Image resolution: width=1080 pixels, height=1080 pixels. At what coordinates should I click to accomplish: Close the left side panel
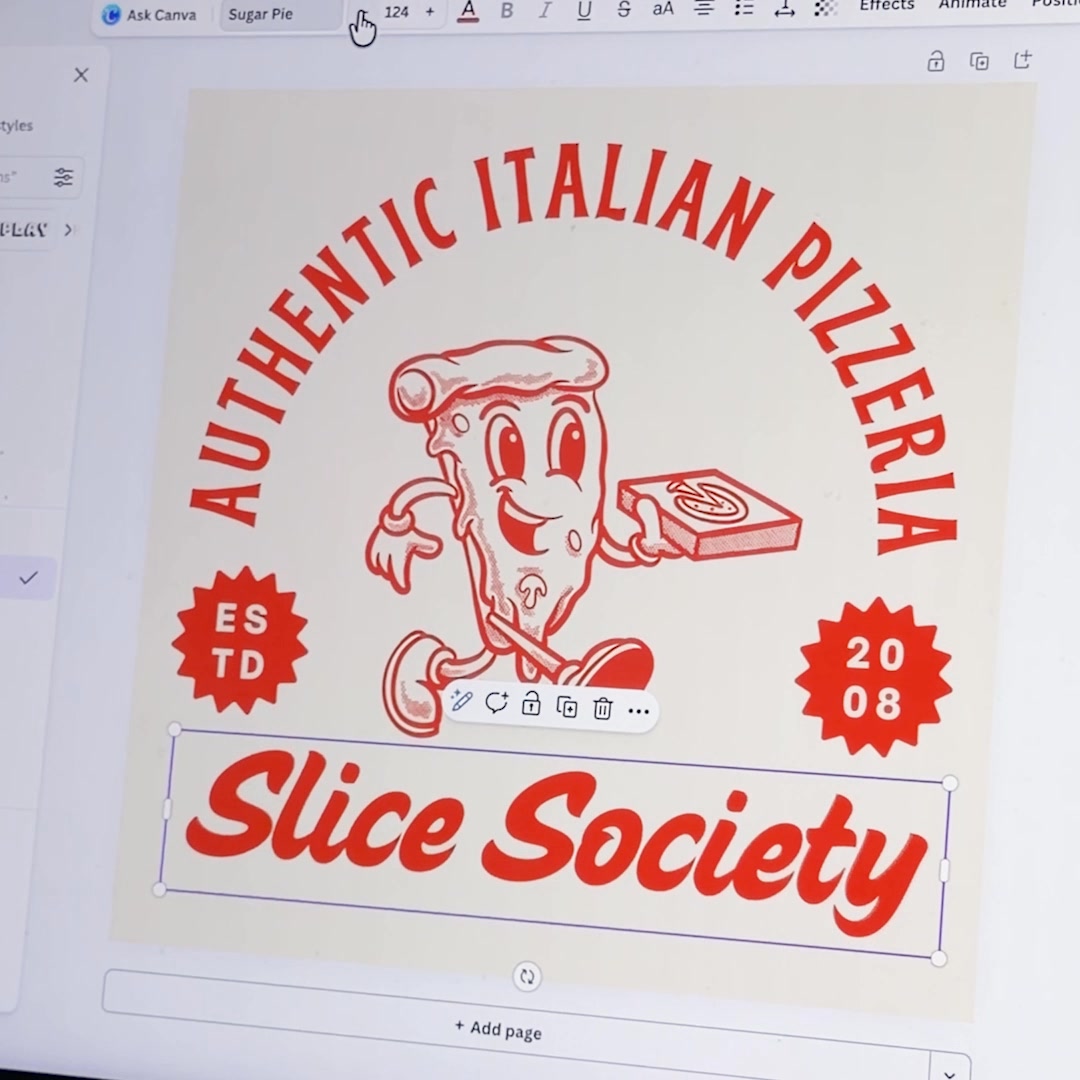point(81,74)
